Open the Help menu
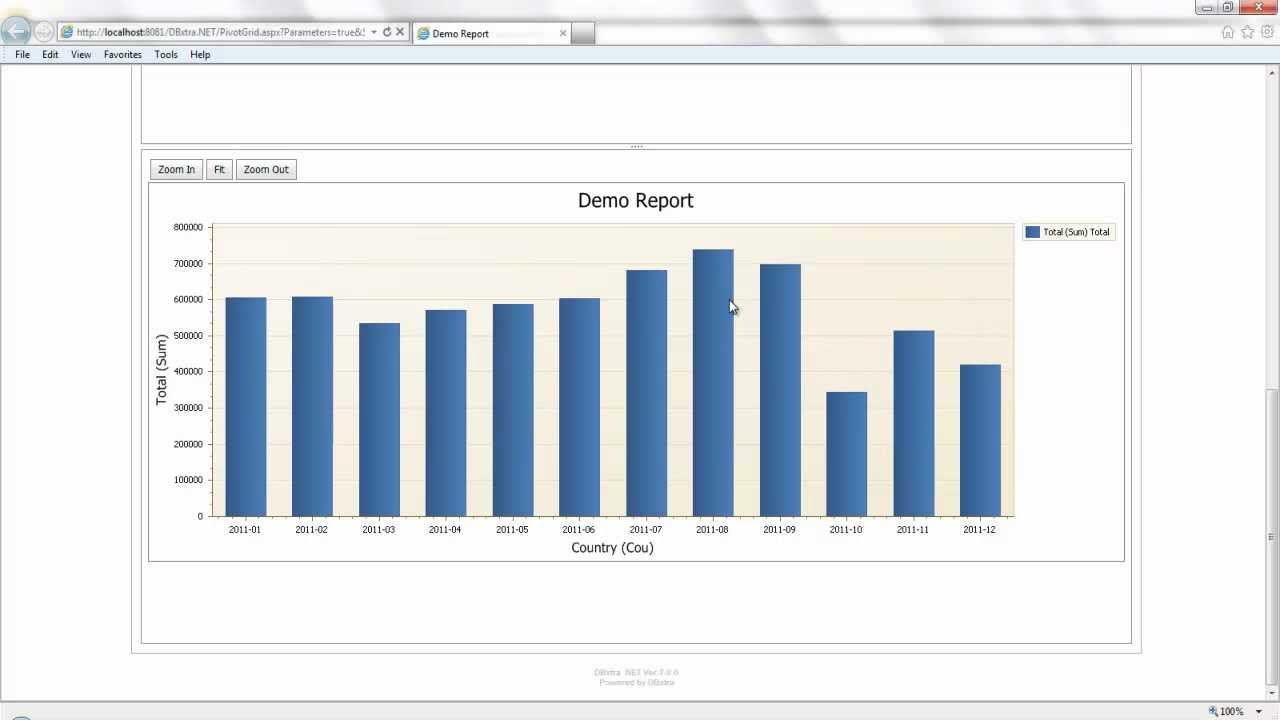 coord(200,54)
